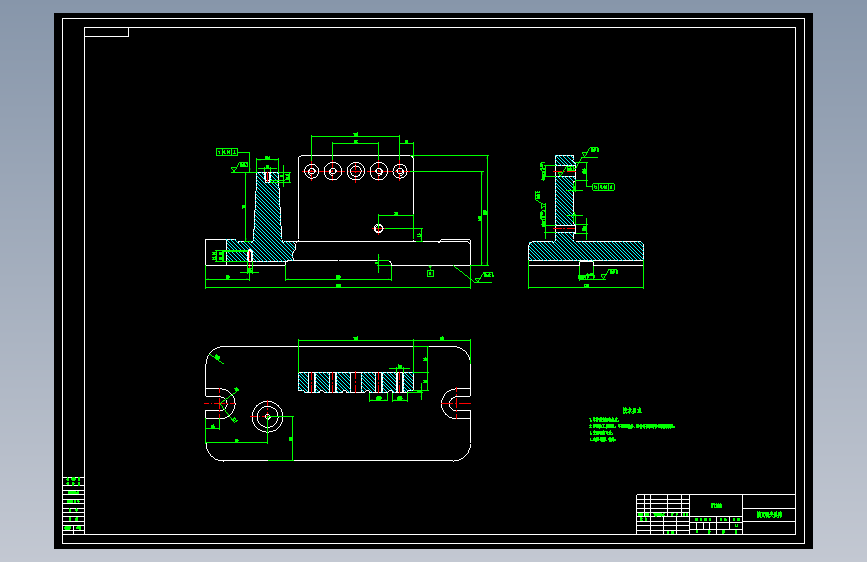This screenshot has height=562, width=867.
Task: Select the revision table on the left border
Action: pos(74,504)
